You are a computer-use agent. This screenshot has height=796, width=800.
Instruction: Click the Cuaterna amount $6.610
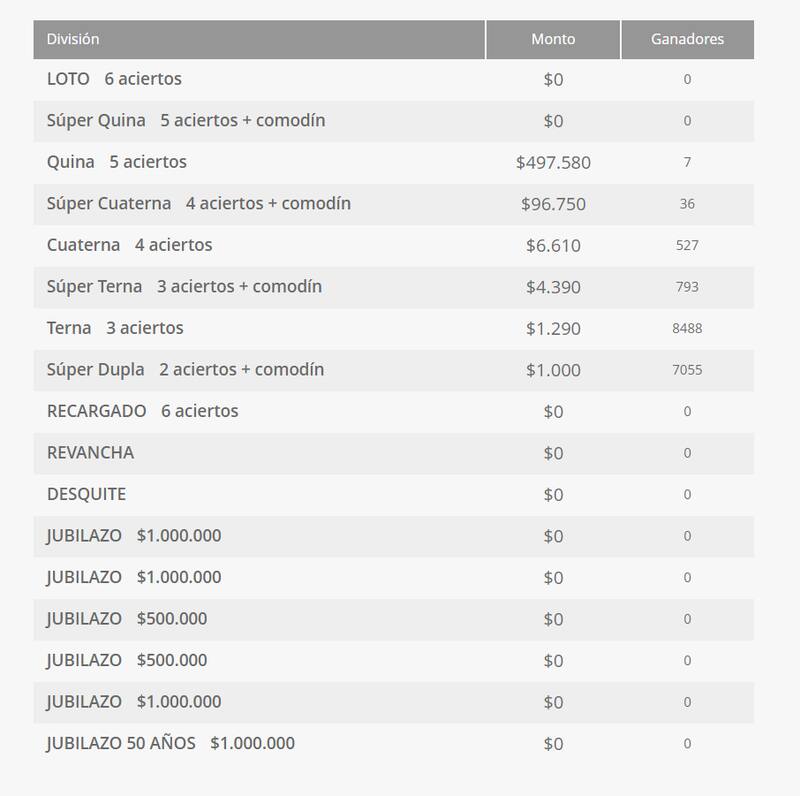553,245
